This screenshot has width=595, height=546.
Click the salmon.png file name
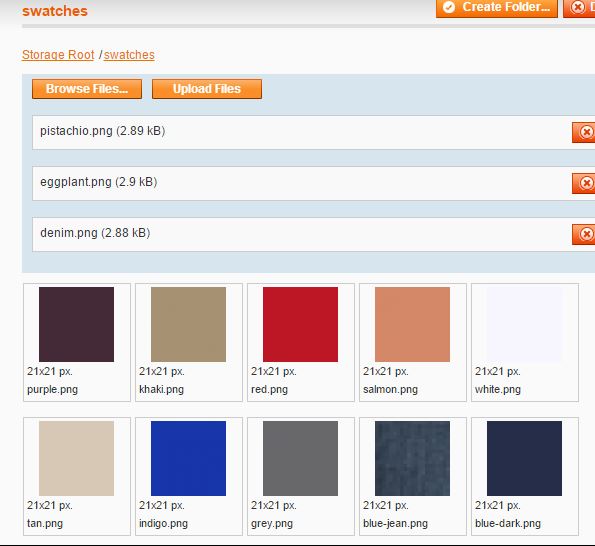click(x=390, y=390)
